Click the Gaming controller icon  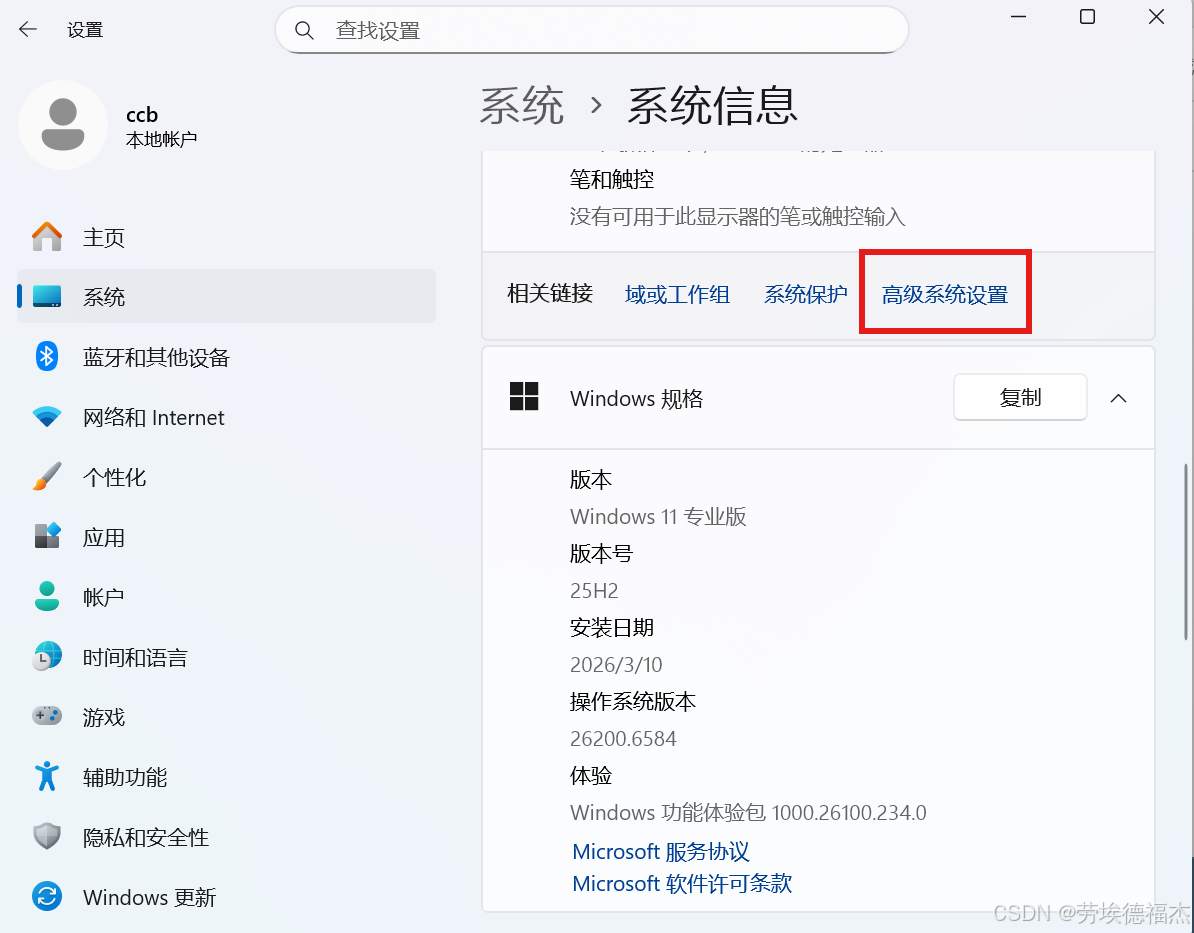coord(47,716)
